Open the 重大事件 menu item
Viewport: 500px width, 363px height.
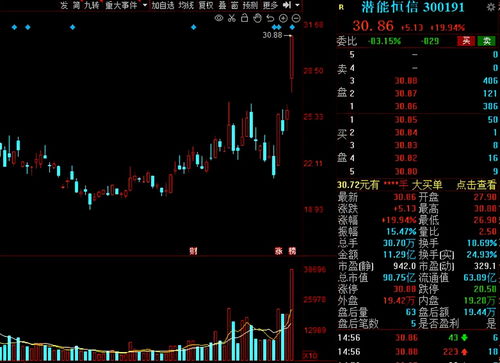[x=121, y=5]
